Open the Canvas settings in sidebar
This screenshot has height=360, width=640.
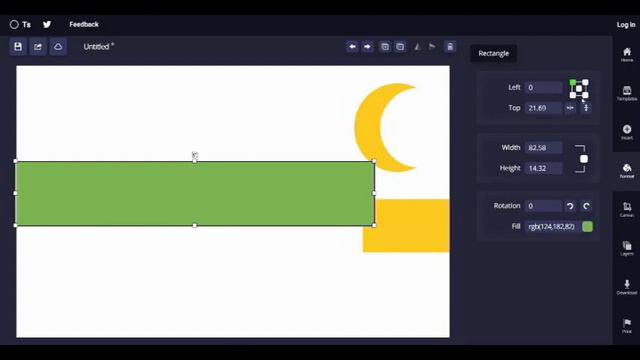click(627, 209)
